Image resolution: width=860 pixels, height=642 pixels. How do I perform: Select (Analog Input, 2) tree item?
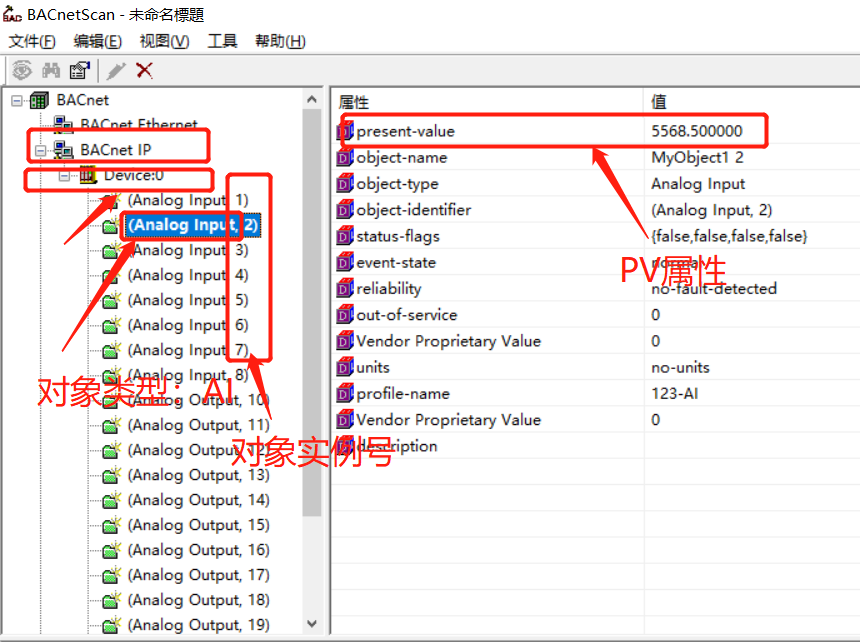[192, 225]
